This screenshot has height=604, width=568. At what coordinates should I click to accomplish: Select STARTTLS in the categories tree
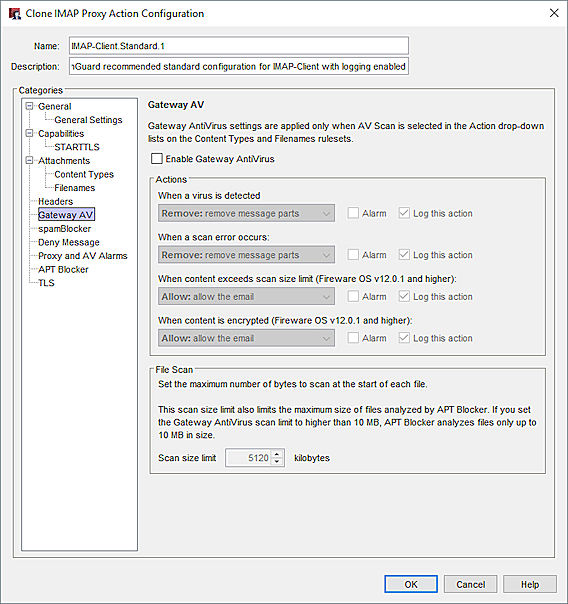77,147
